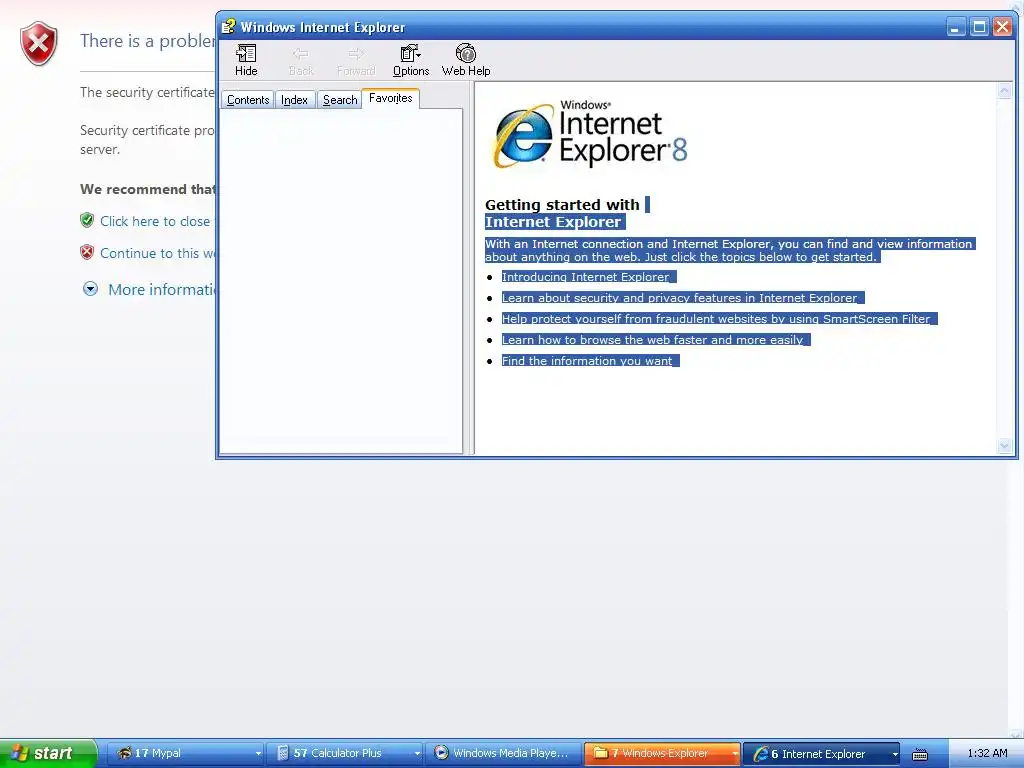Screen dimensions: 1024x768
Task: Click the 'We recommend that' text on background page
Action: pyautogui.click(x=147, y=189)
